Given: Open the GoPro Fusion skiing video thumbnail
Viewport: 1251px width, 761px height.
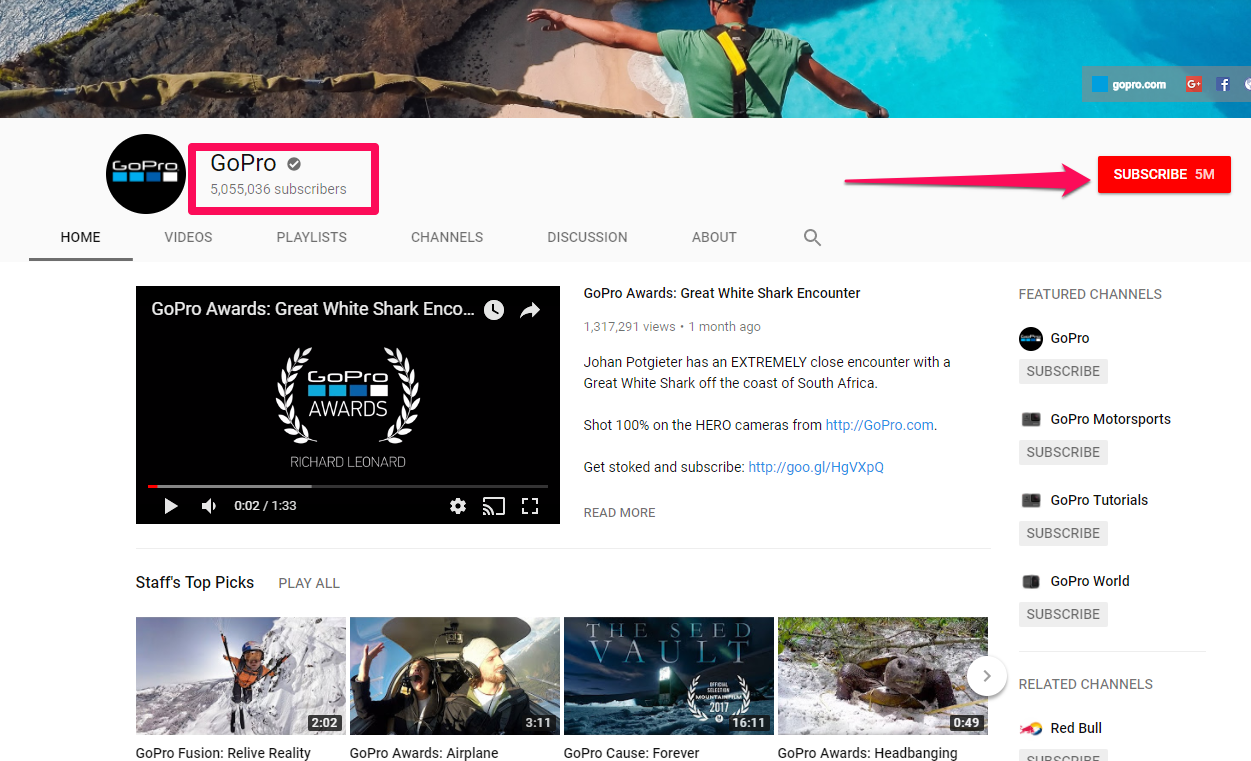Looking at the screenshot, I should pos(241,676).
